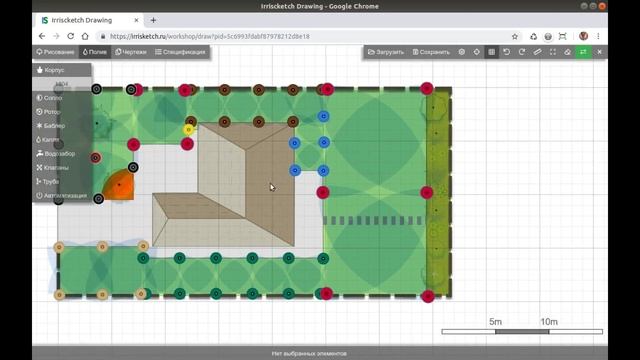
Task: Undo the last action
Action: [x=507, y=52]
